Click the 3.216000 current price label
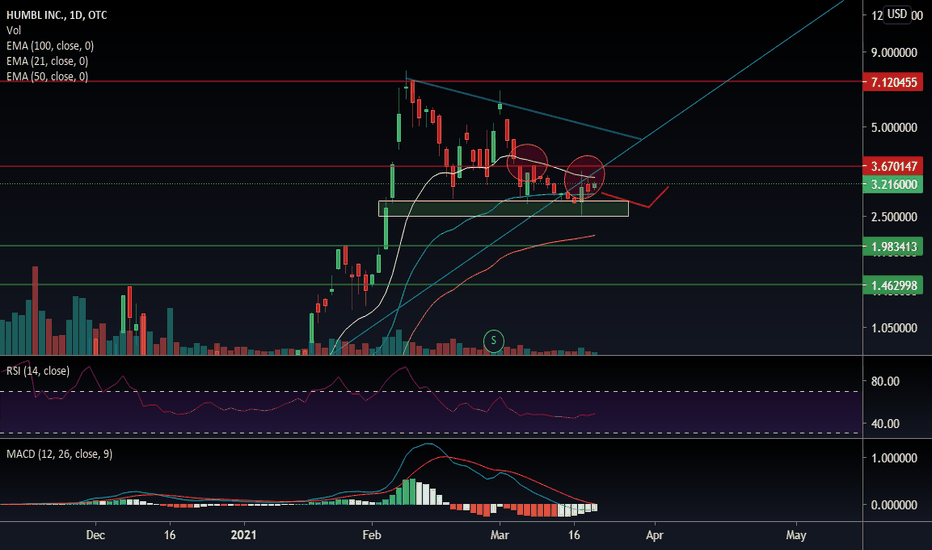Screen dimensions: 932x550 893,184
